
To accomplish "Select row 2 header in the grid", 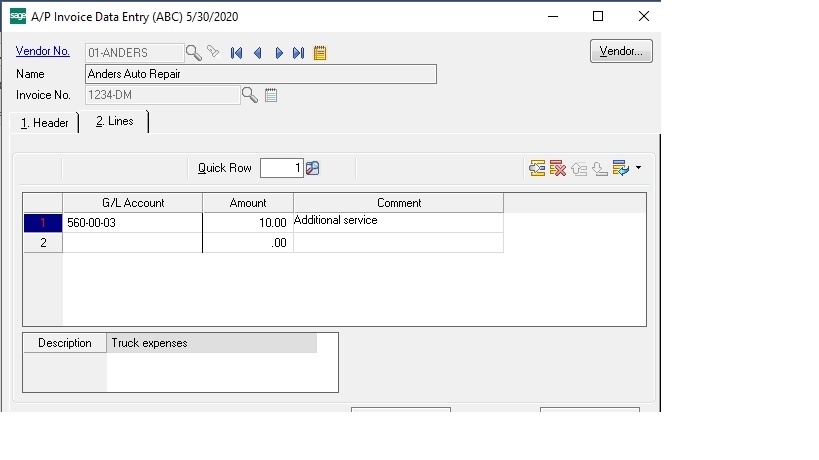I will click(43, 243).
